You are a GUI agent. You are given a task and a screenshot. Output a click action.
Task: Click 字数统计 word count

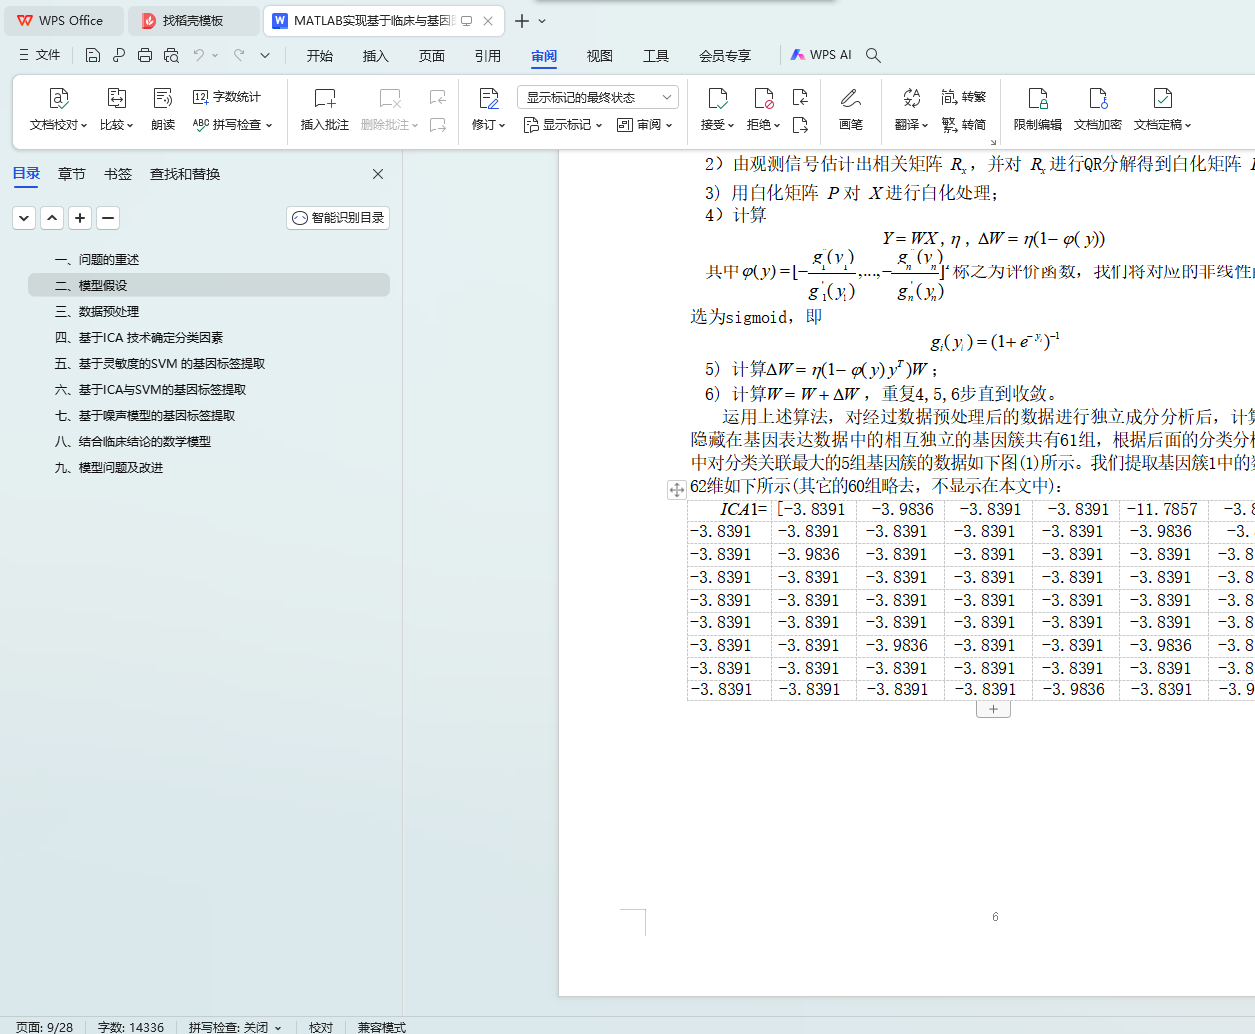click(227, 97)
